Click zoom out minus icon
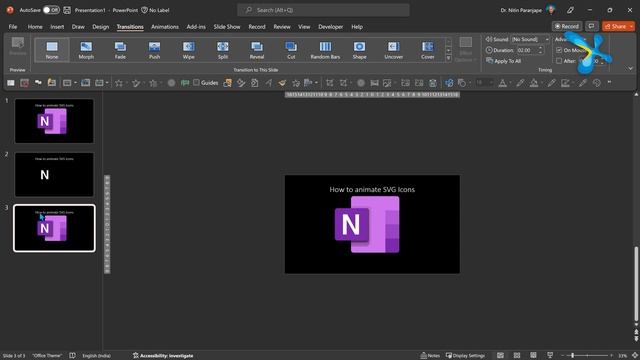 pyautogui.click(x=562, y=356)
